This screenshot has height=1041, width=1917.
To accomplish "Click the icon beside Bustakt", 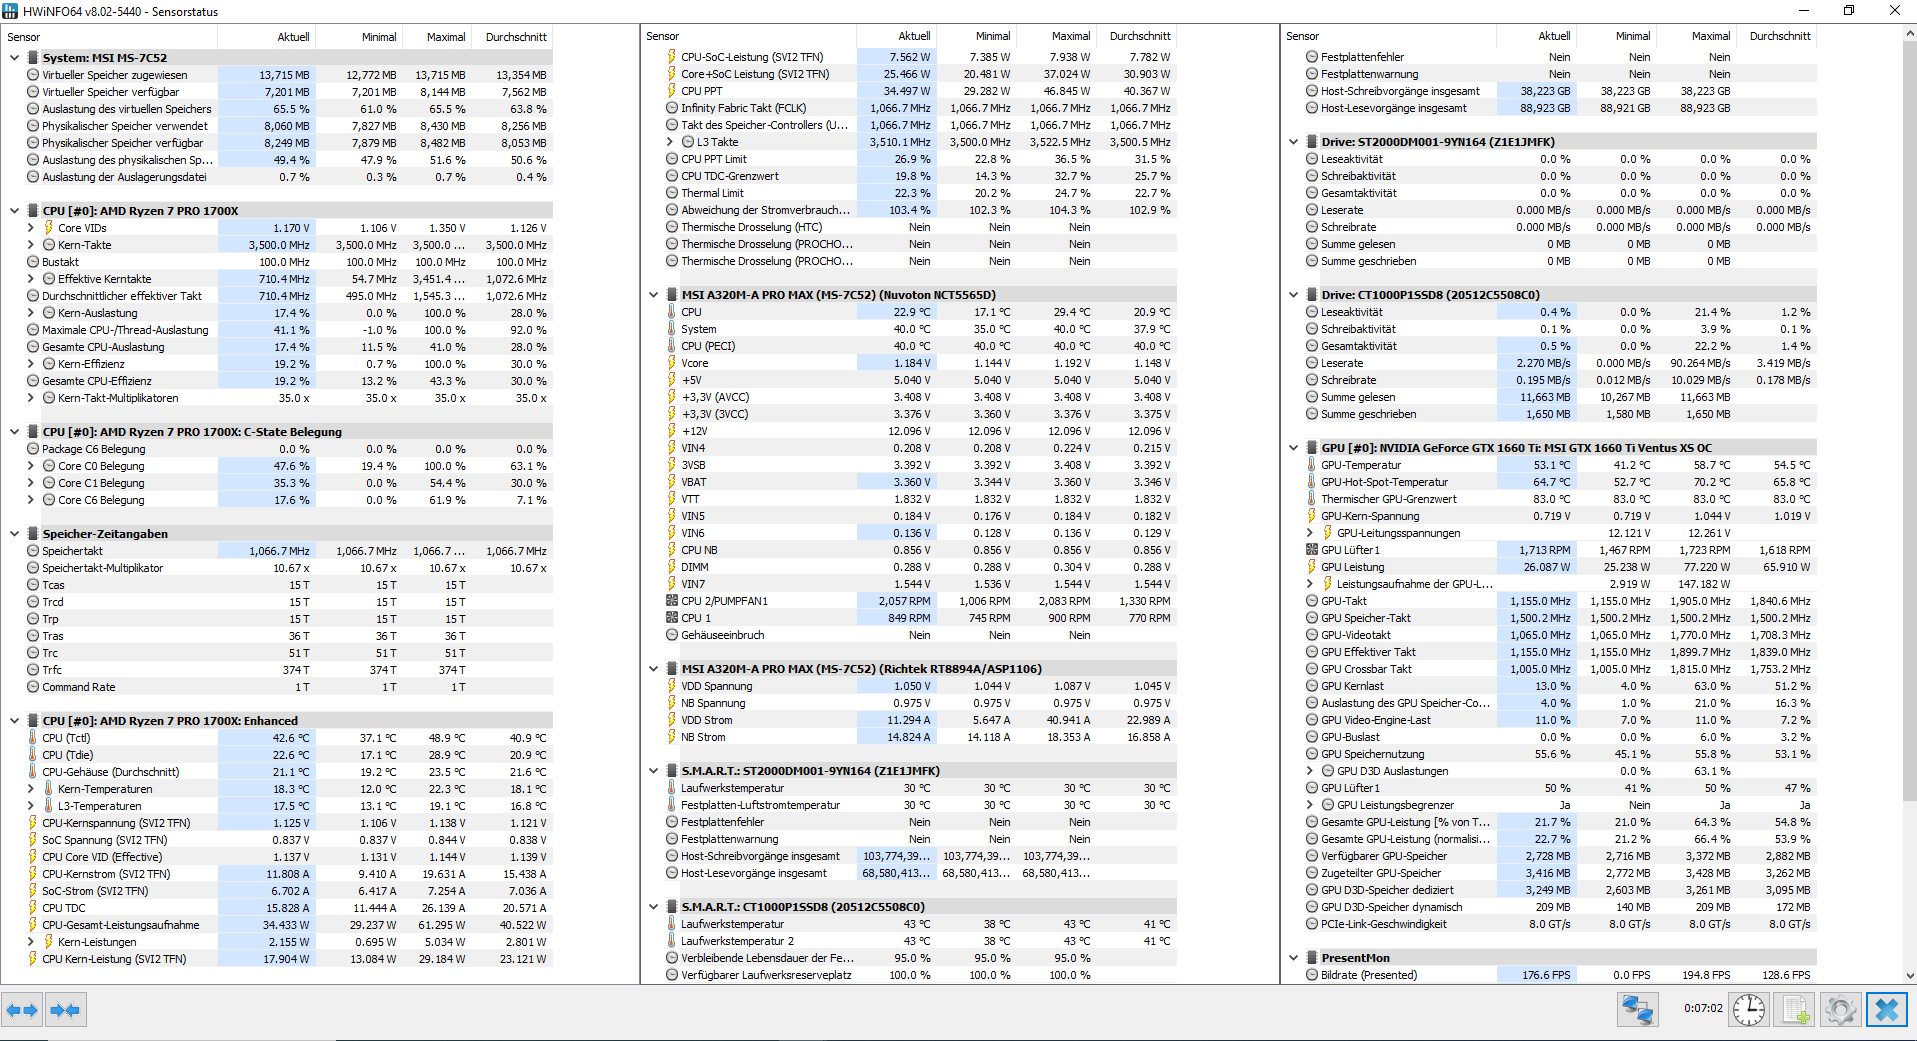I will click(33, 262).
